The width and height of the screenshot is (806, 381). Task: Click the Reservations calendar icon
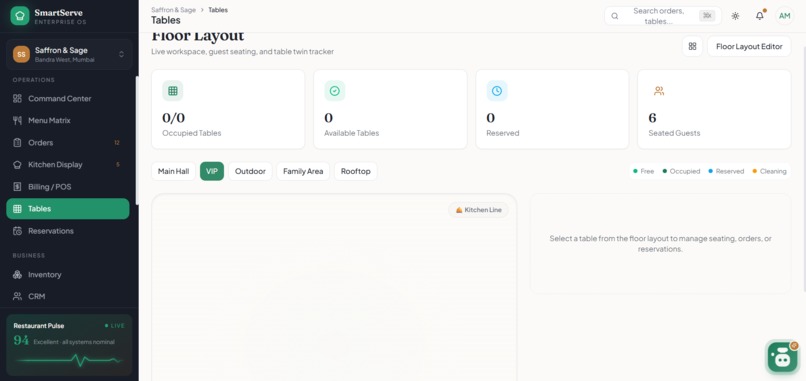pos(17,231)
